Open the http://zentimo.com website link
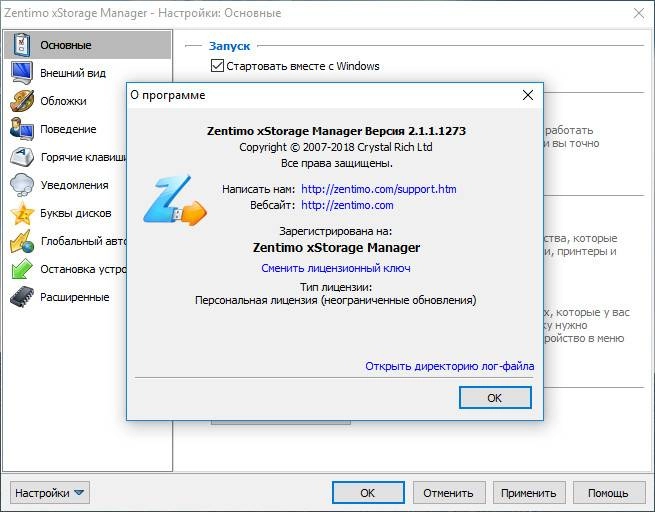The width and height of the screenshot is (655, 512). point(347,205)
